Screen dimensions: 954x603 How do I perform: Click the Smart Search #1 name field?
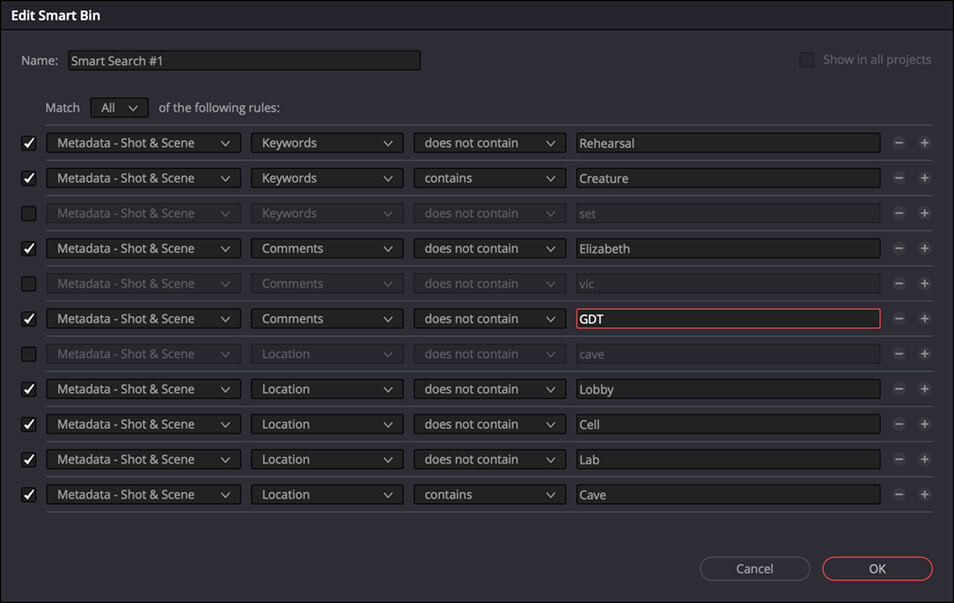[244, 61]
